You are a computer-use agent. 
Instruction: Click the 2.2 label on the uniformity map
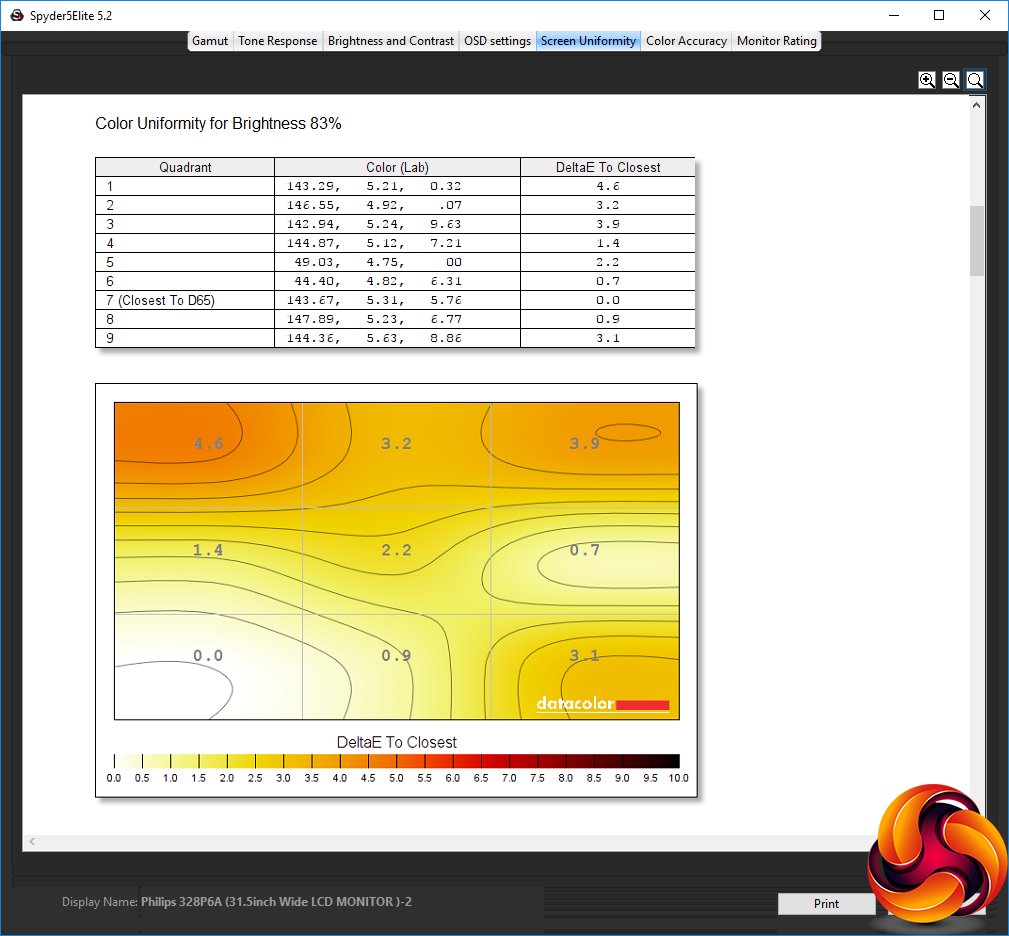(396, 550)
